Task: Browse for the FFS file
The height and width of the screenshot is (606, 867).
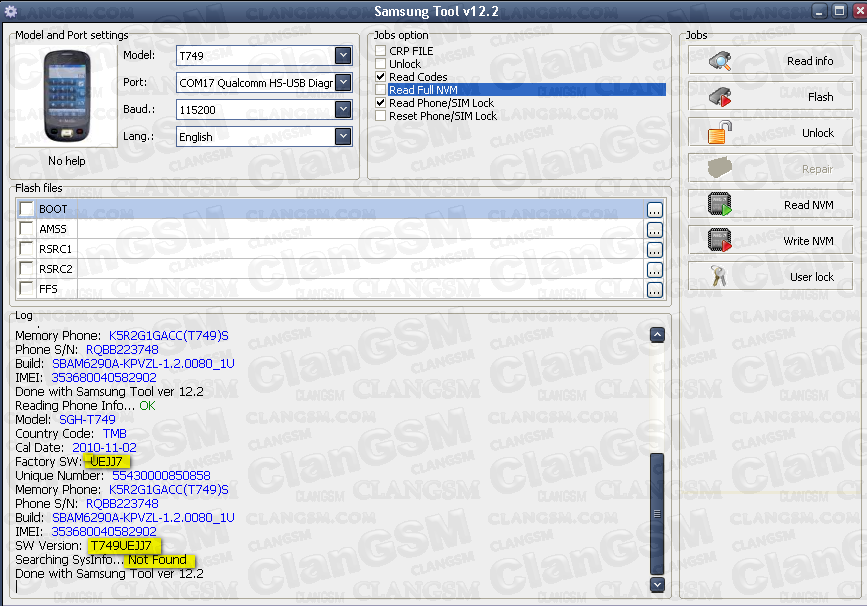Action: tap(655, 290)
